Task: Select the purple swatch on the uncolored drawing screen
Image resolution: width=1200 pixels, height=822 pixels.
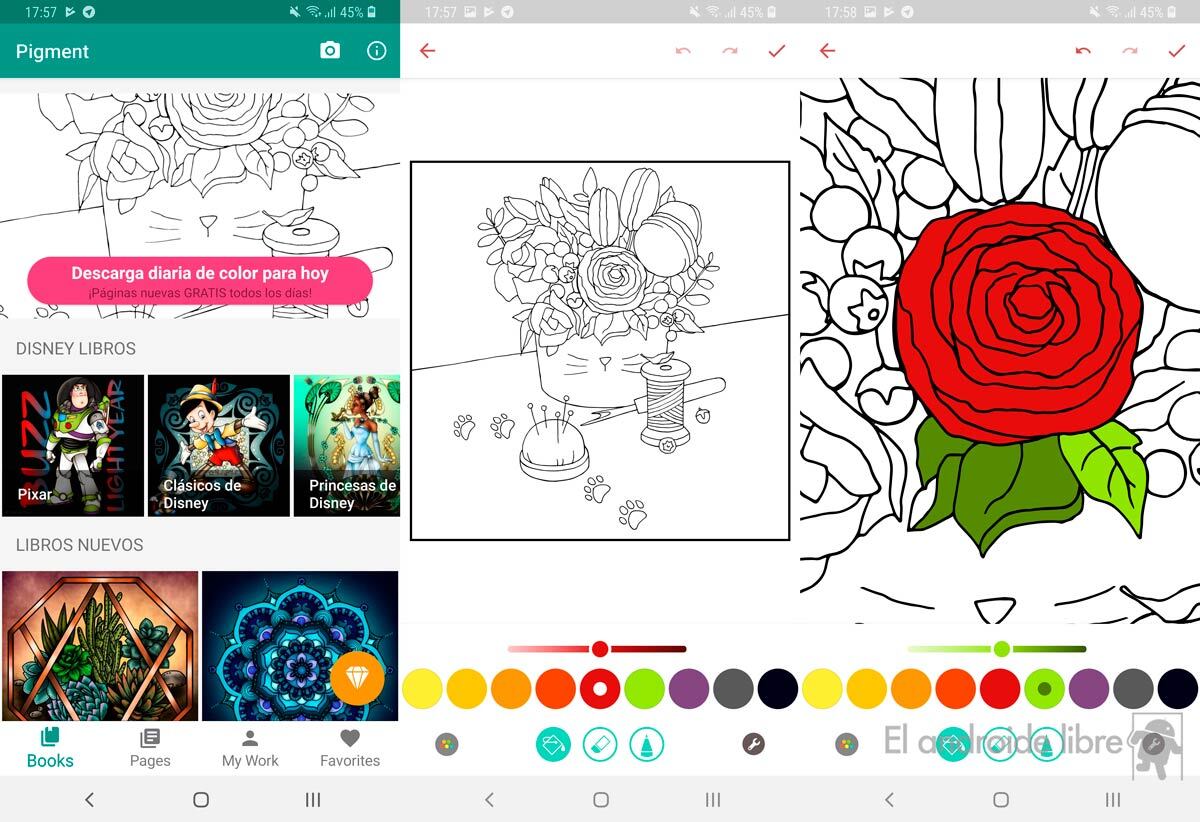Action: point(688,689)
